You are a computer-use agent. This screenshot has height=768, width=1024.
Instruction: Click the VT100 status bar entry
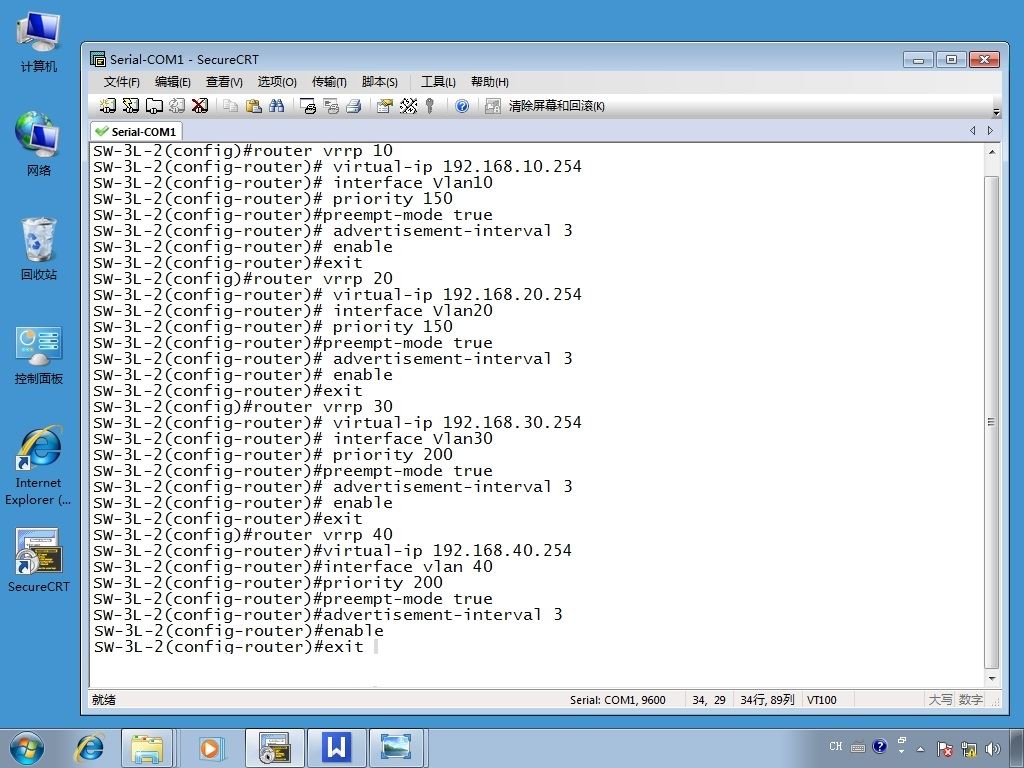click(x=822, y=700)
